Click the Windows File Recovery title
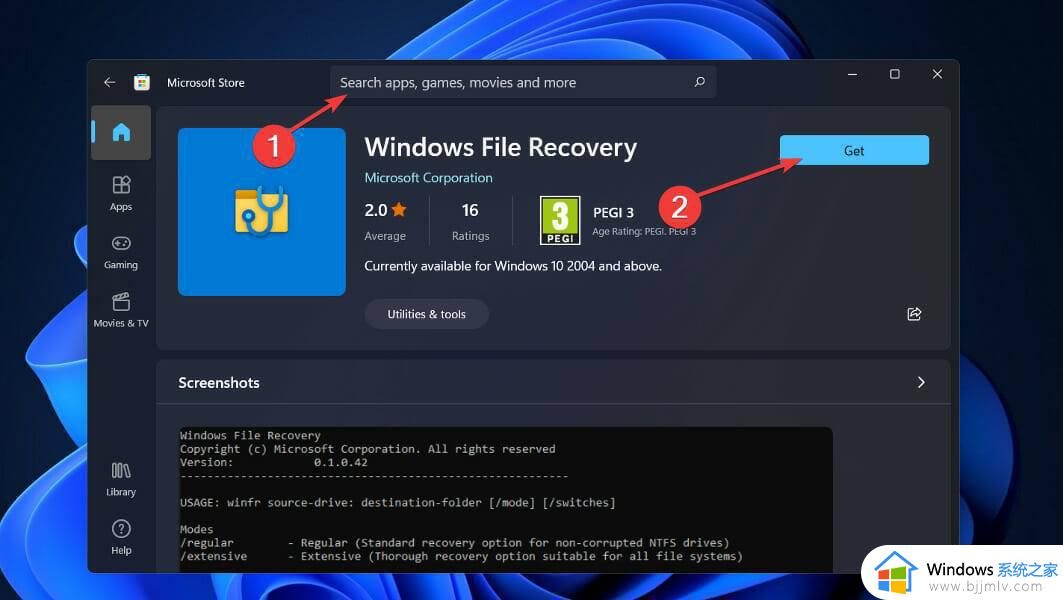Viewport: 1063px width, 600px height. pyautogui.click(x=501, y=147)
